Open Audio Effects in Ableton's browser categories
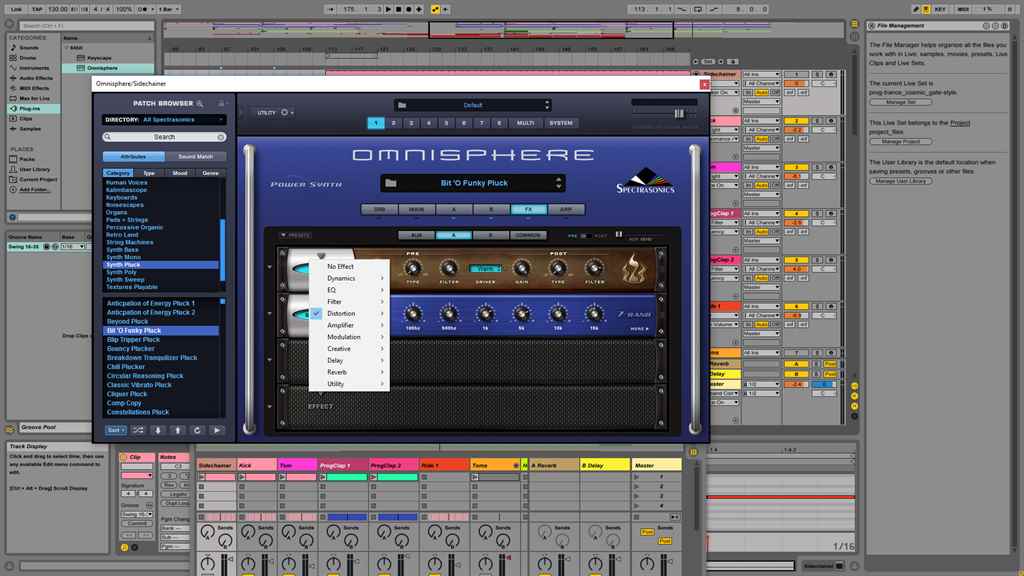1024x576 pixels. point(35,78)
